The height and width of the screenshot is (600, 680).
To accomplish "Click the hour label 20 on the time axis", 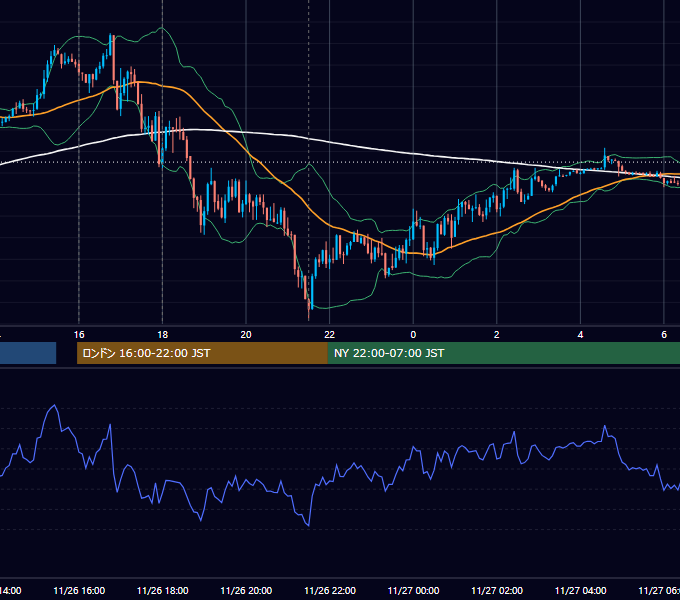I will coord(246,334).
